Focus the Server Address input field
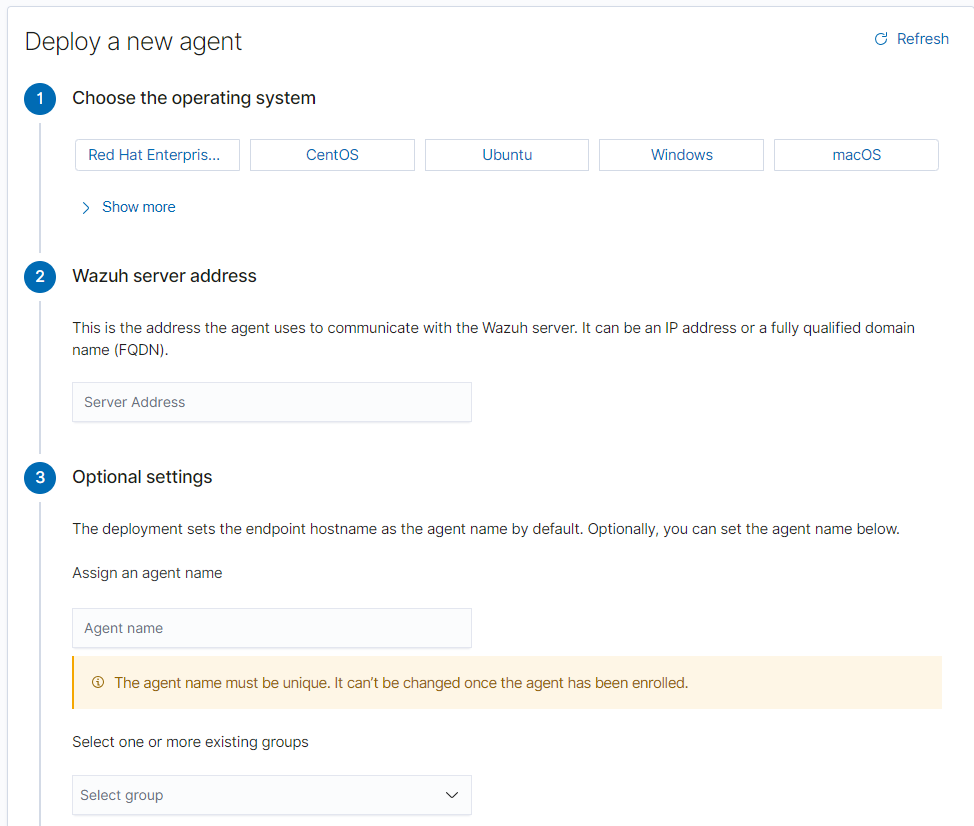The width and height of the screenshot is (974, 826). [271, 402]
